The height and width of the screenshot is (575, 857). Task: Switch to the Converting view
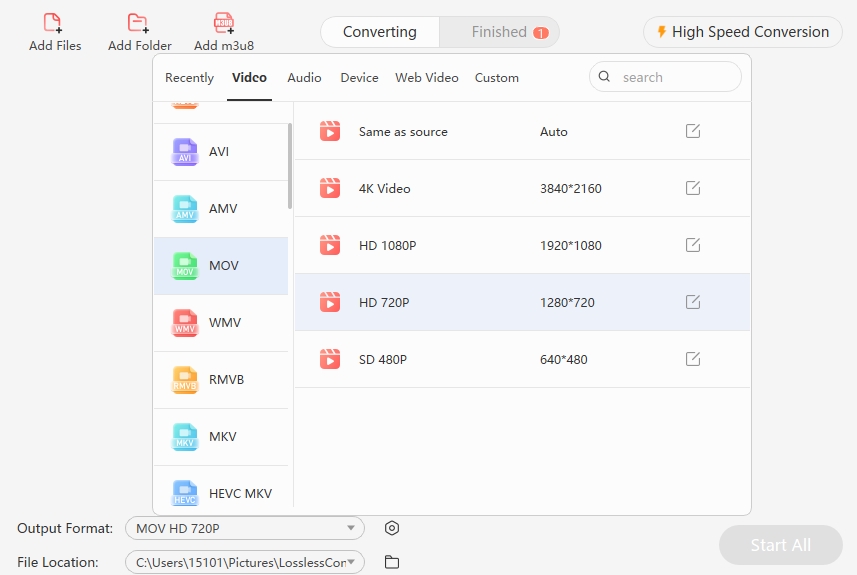tap(380, 32)
